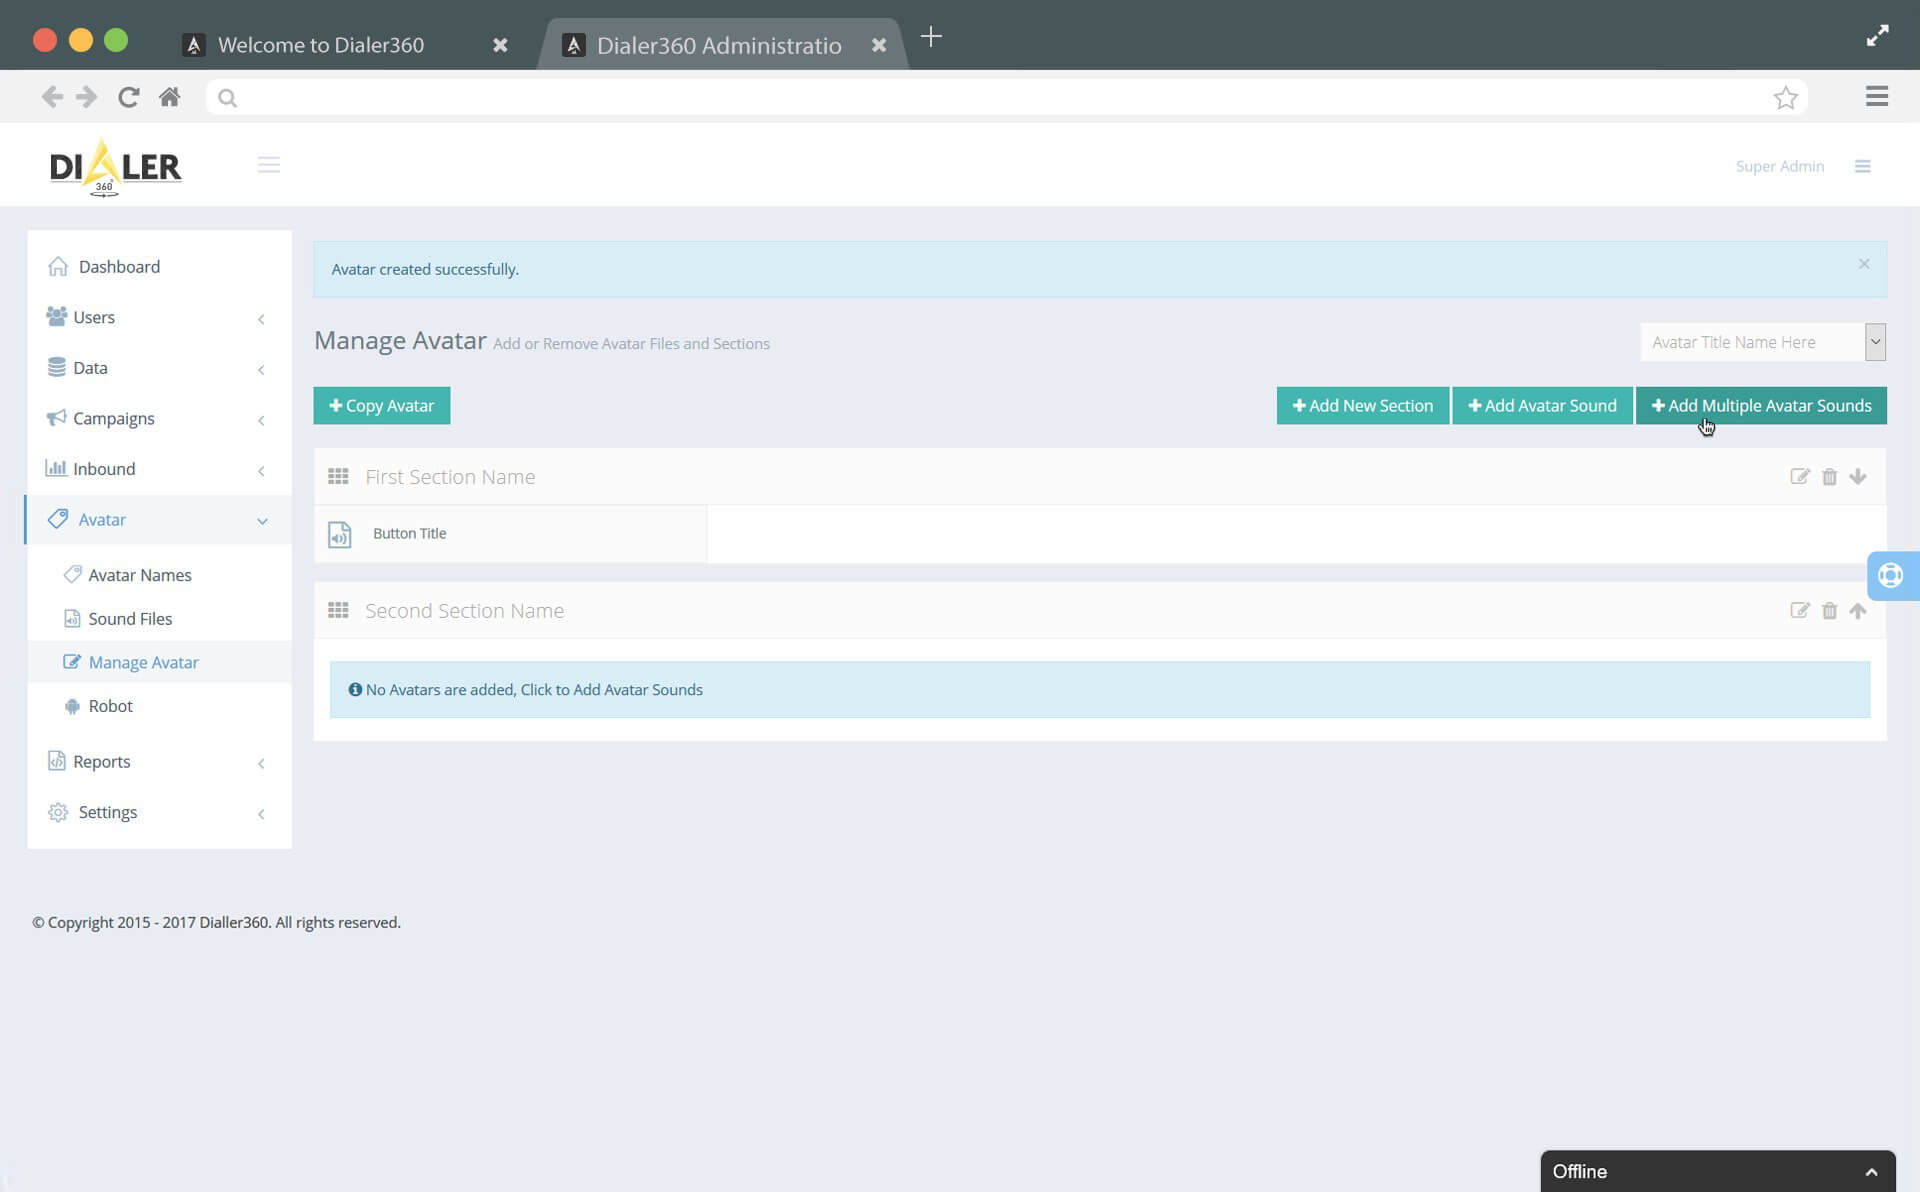
Task: Open the blue support widget on right edge
Action: pyautogui.click(x=1891, y=576)
